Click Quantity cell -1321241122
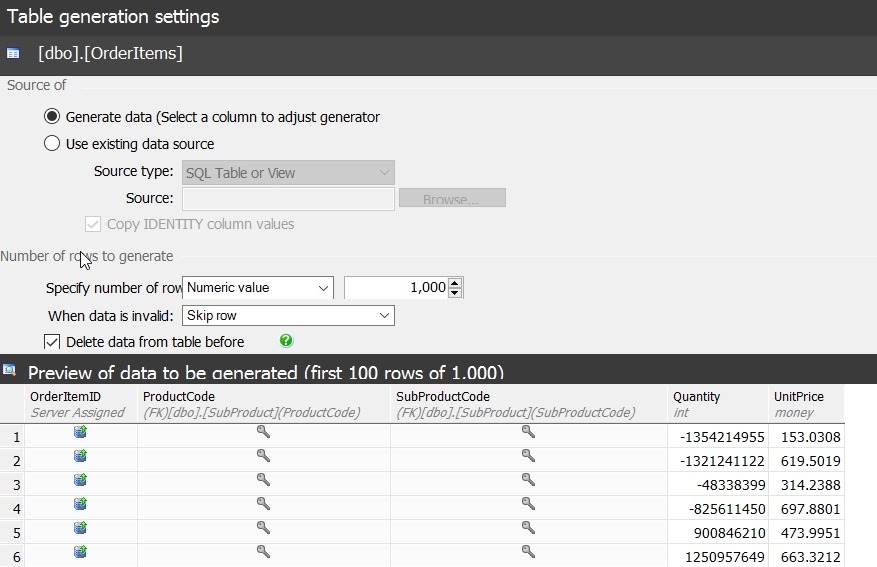This screenshot has width=877, height=567. (718, 461)
